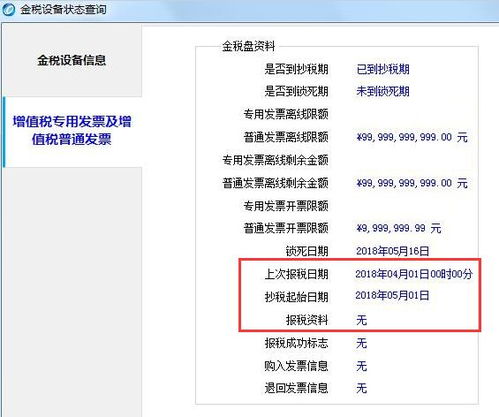Click the 报税资料 value 无
The image size is (499, 417).
click(361, 320)
